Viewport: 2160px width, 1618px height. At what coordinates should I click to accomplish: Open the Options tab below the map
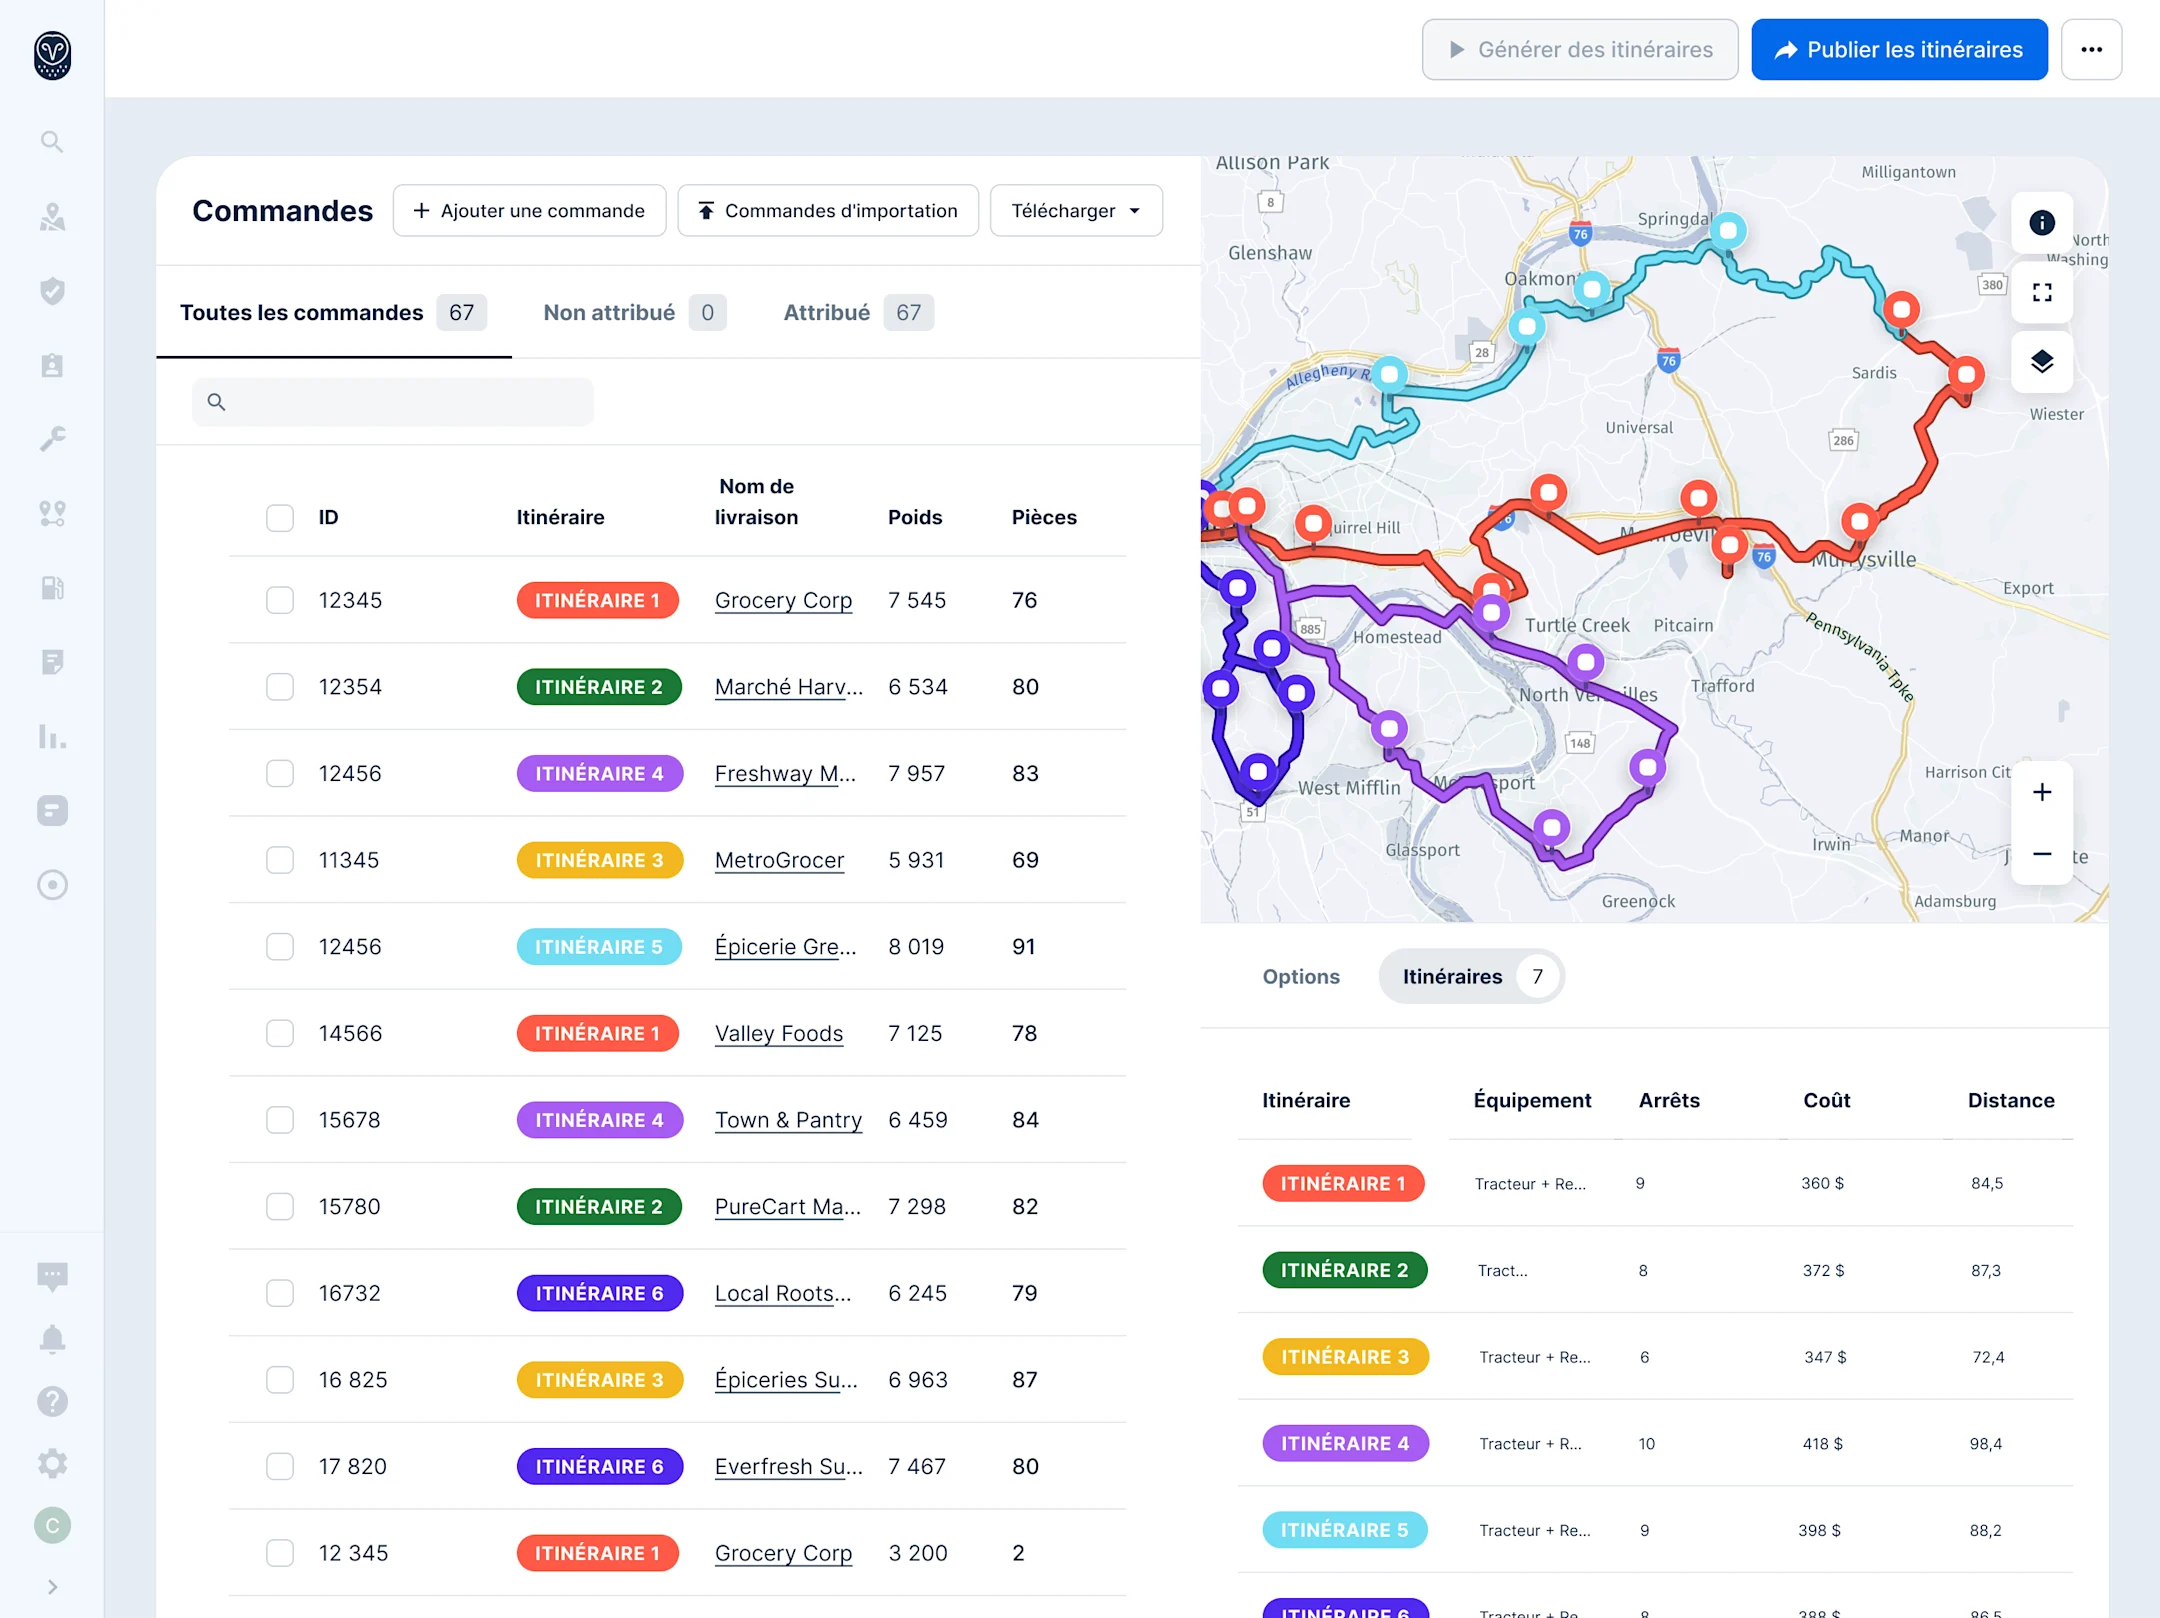pyautogui.click(x=1301, y=976)
